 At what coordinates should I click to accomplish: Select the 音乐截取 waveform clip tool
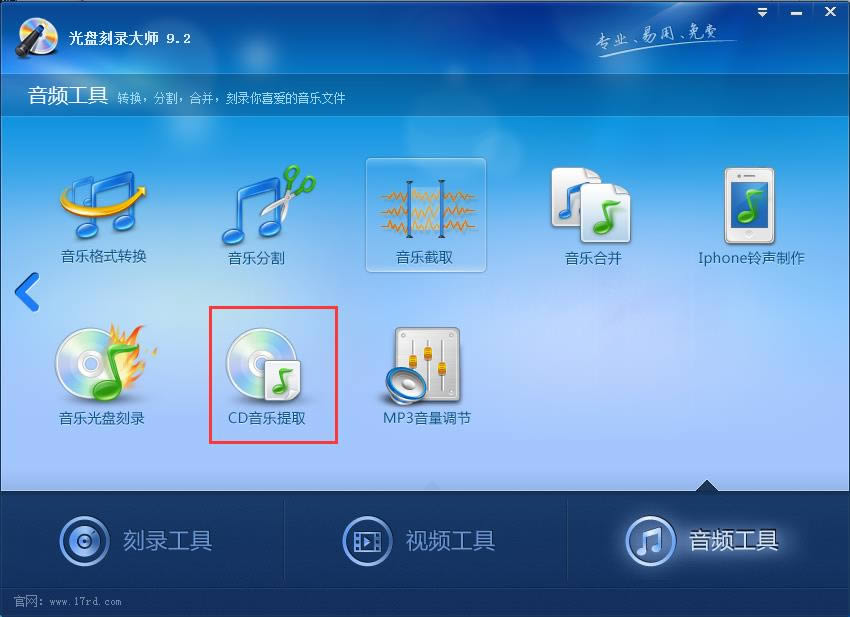426,215
